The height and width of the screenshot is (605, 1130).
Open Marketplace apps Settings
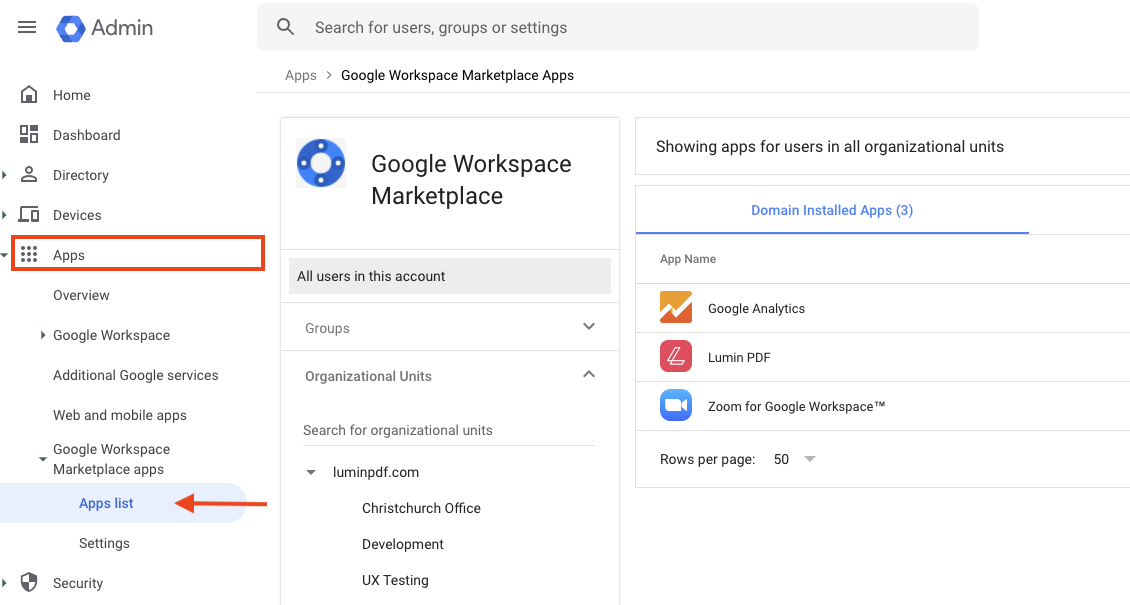point(104,543)
